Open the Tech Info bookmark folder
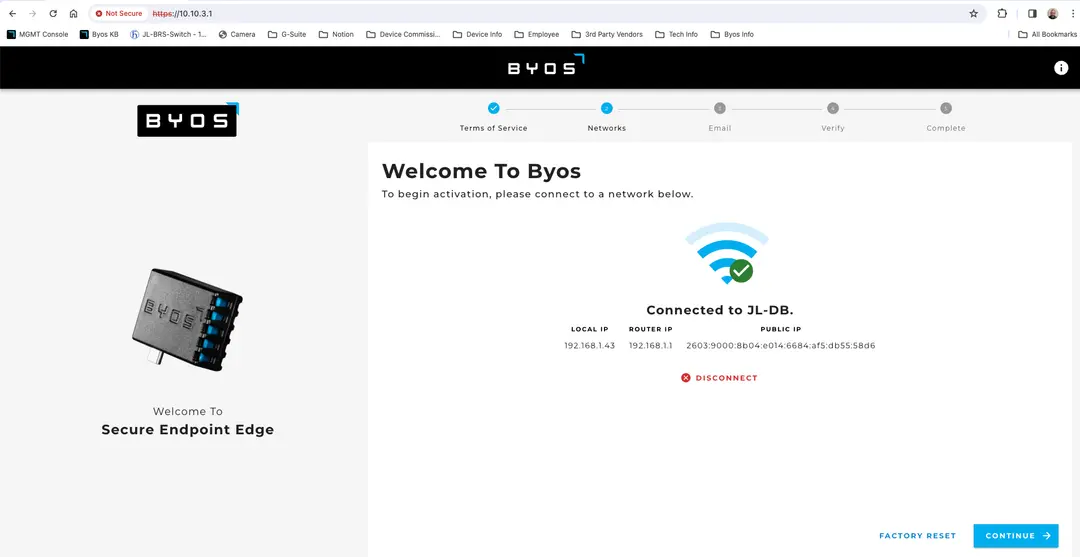This screenshot has height=557, width=1080. tap(676, 34)
